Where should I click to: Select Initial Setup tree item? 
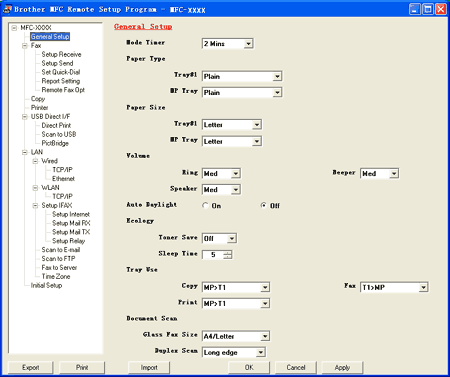[46, 285]
